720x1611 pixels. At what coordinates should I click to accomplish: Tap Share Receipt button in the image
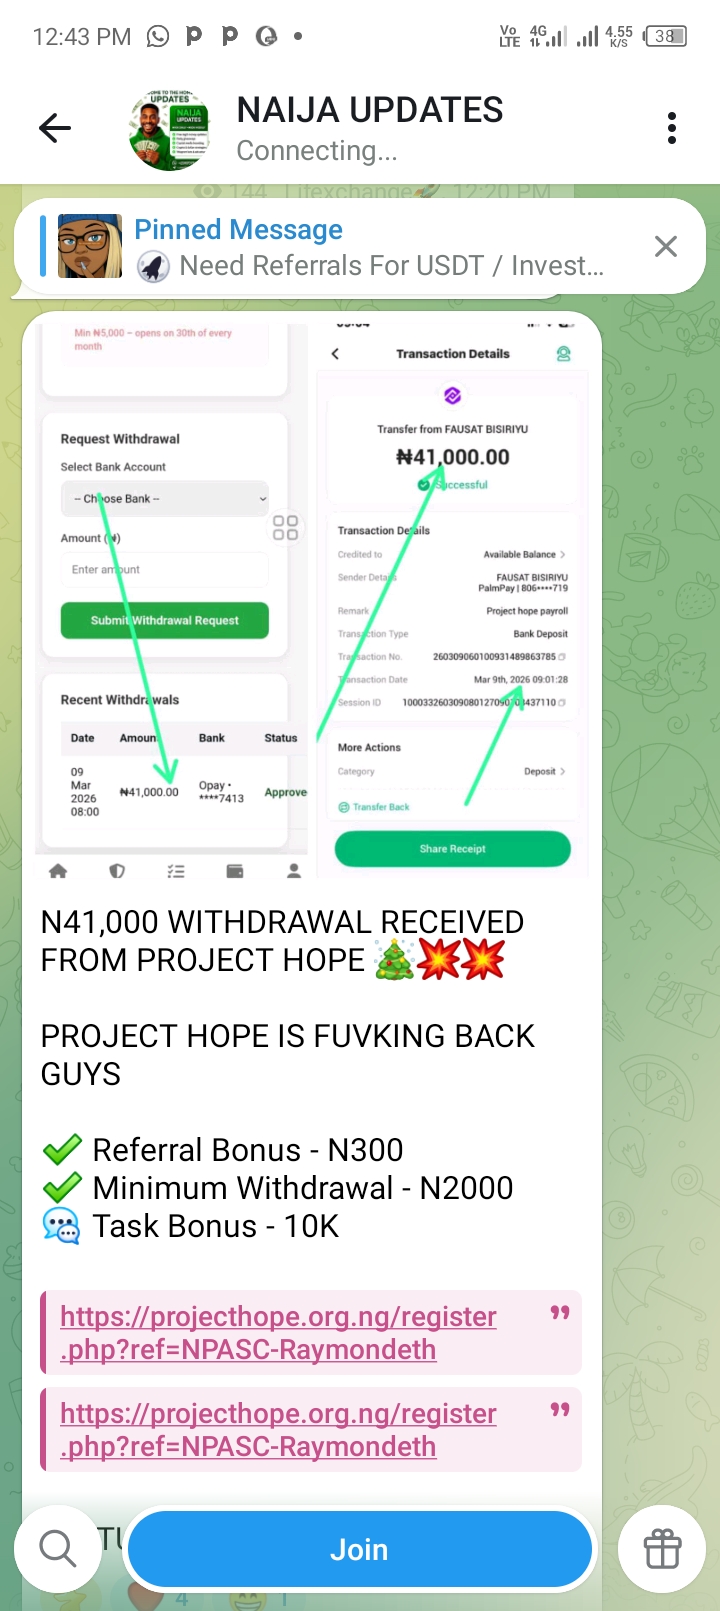pos(452,849)
